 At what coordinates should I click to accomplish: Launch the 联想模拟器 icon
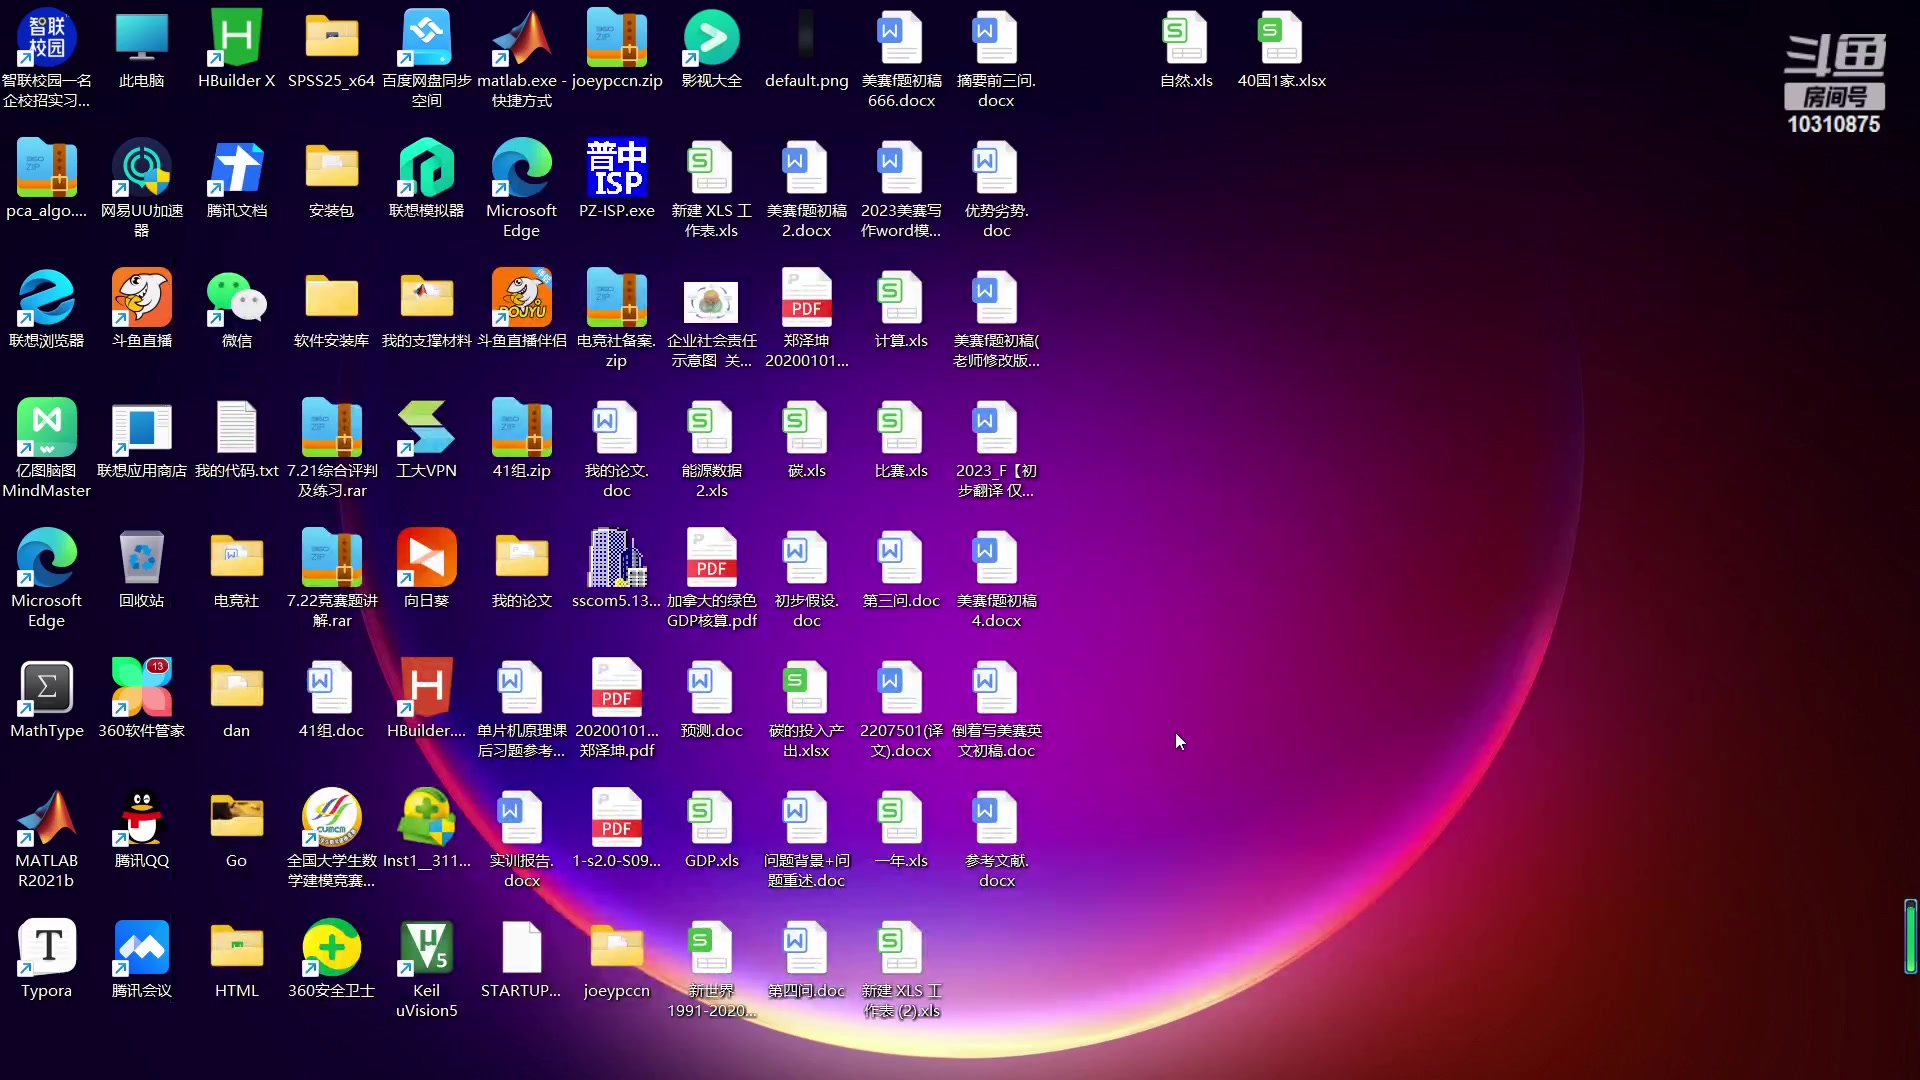coord(426,178)
